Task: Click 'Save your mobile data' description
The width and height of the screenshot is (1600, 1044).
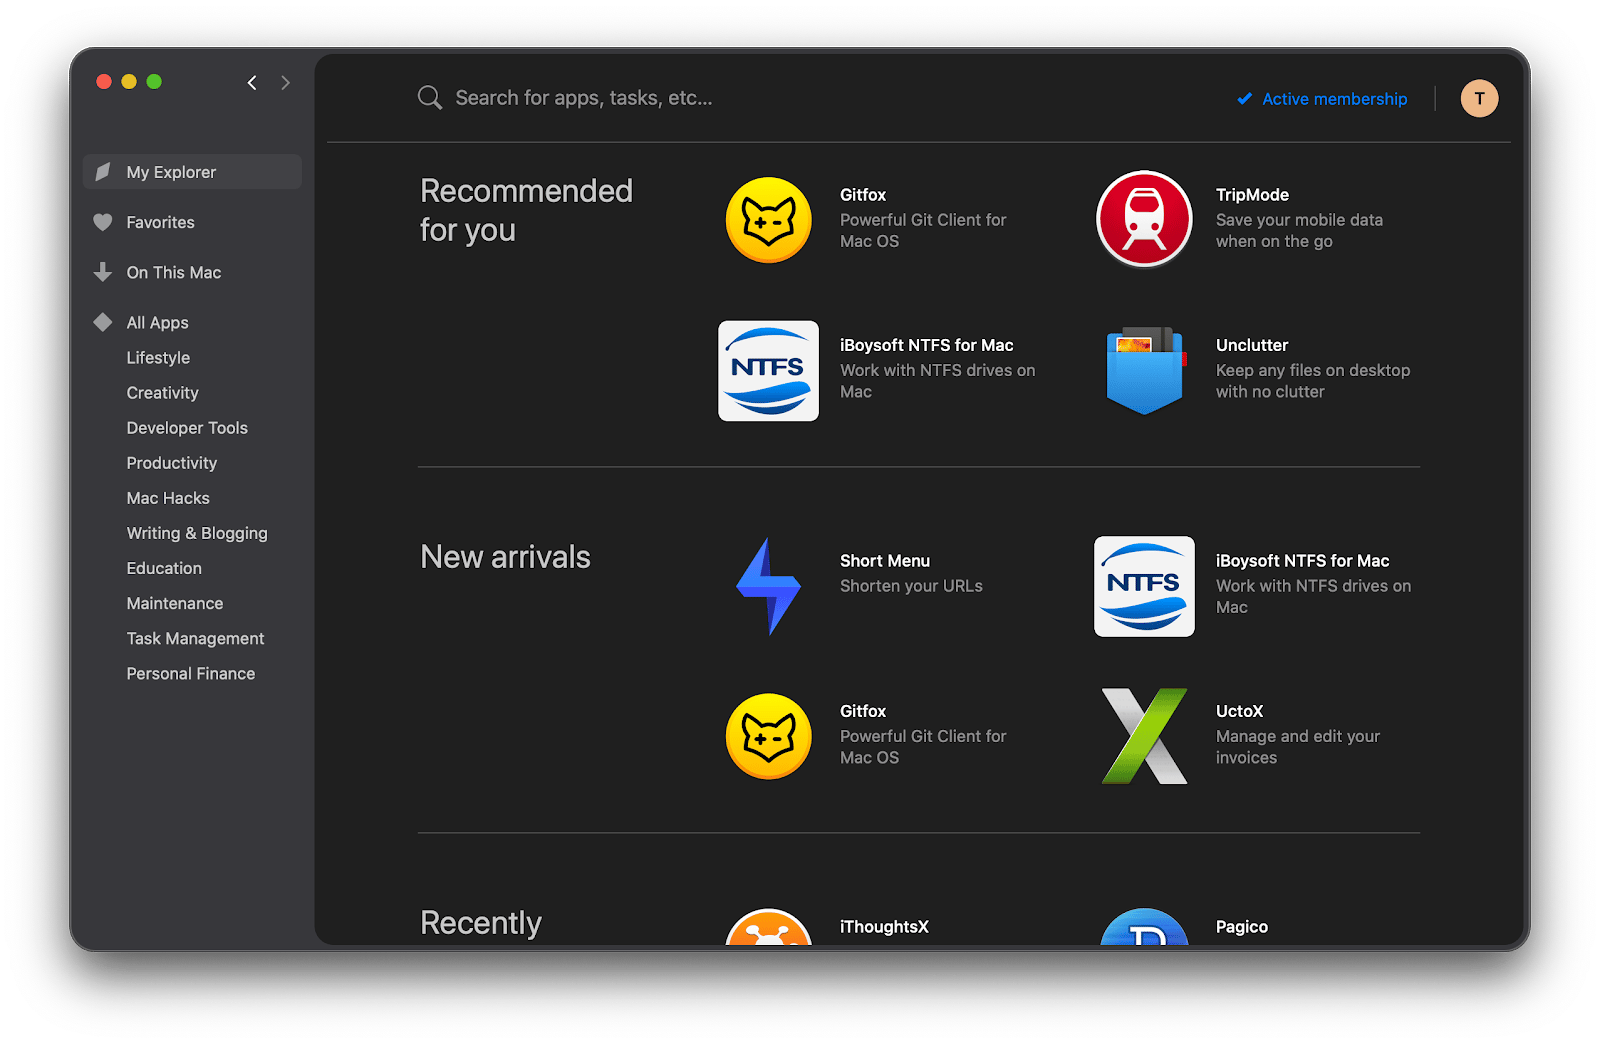Action: click(1299, 231)
